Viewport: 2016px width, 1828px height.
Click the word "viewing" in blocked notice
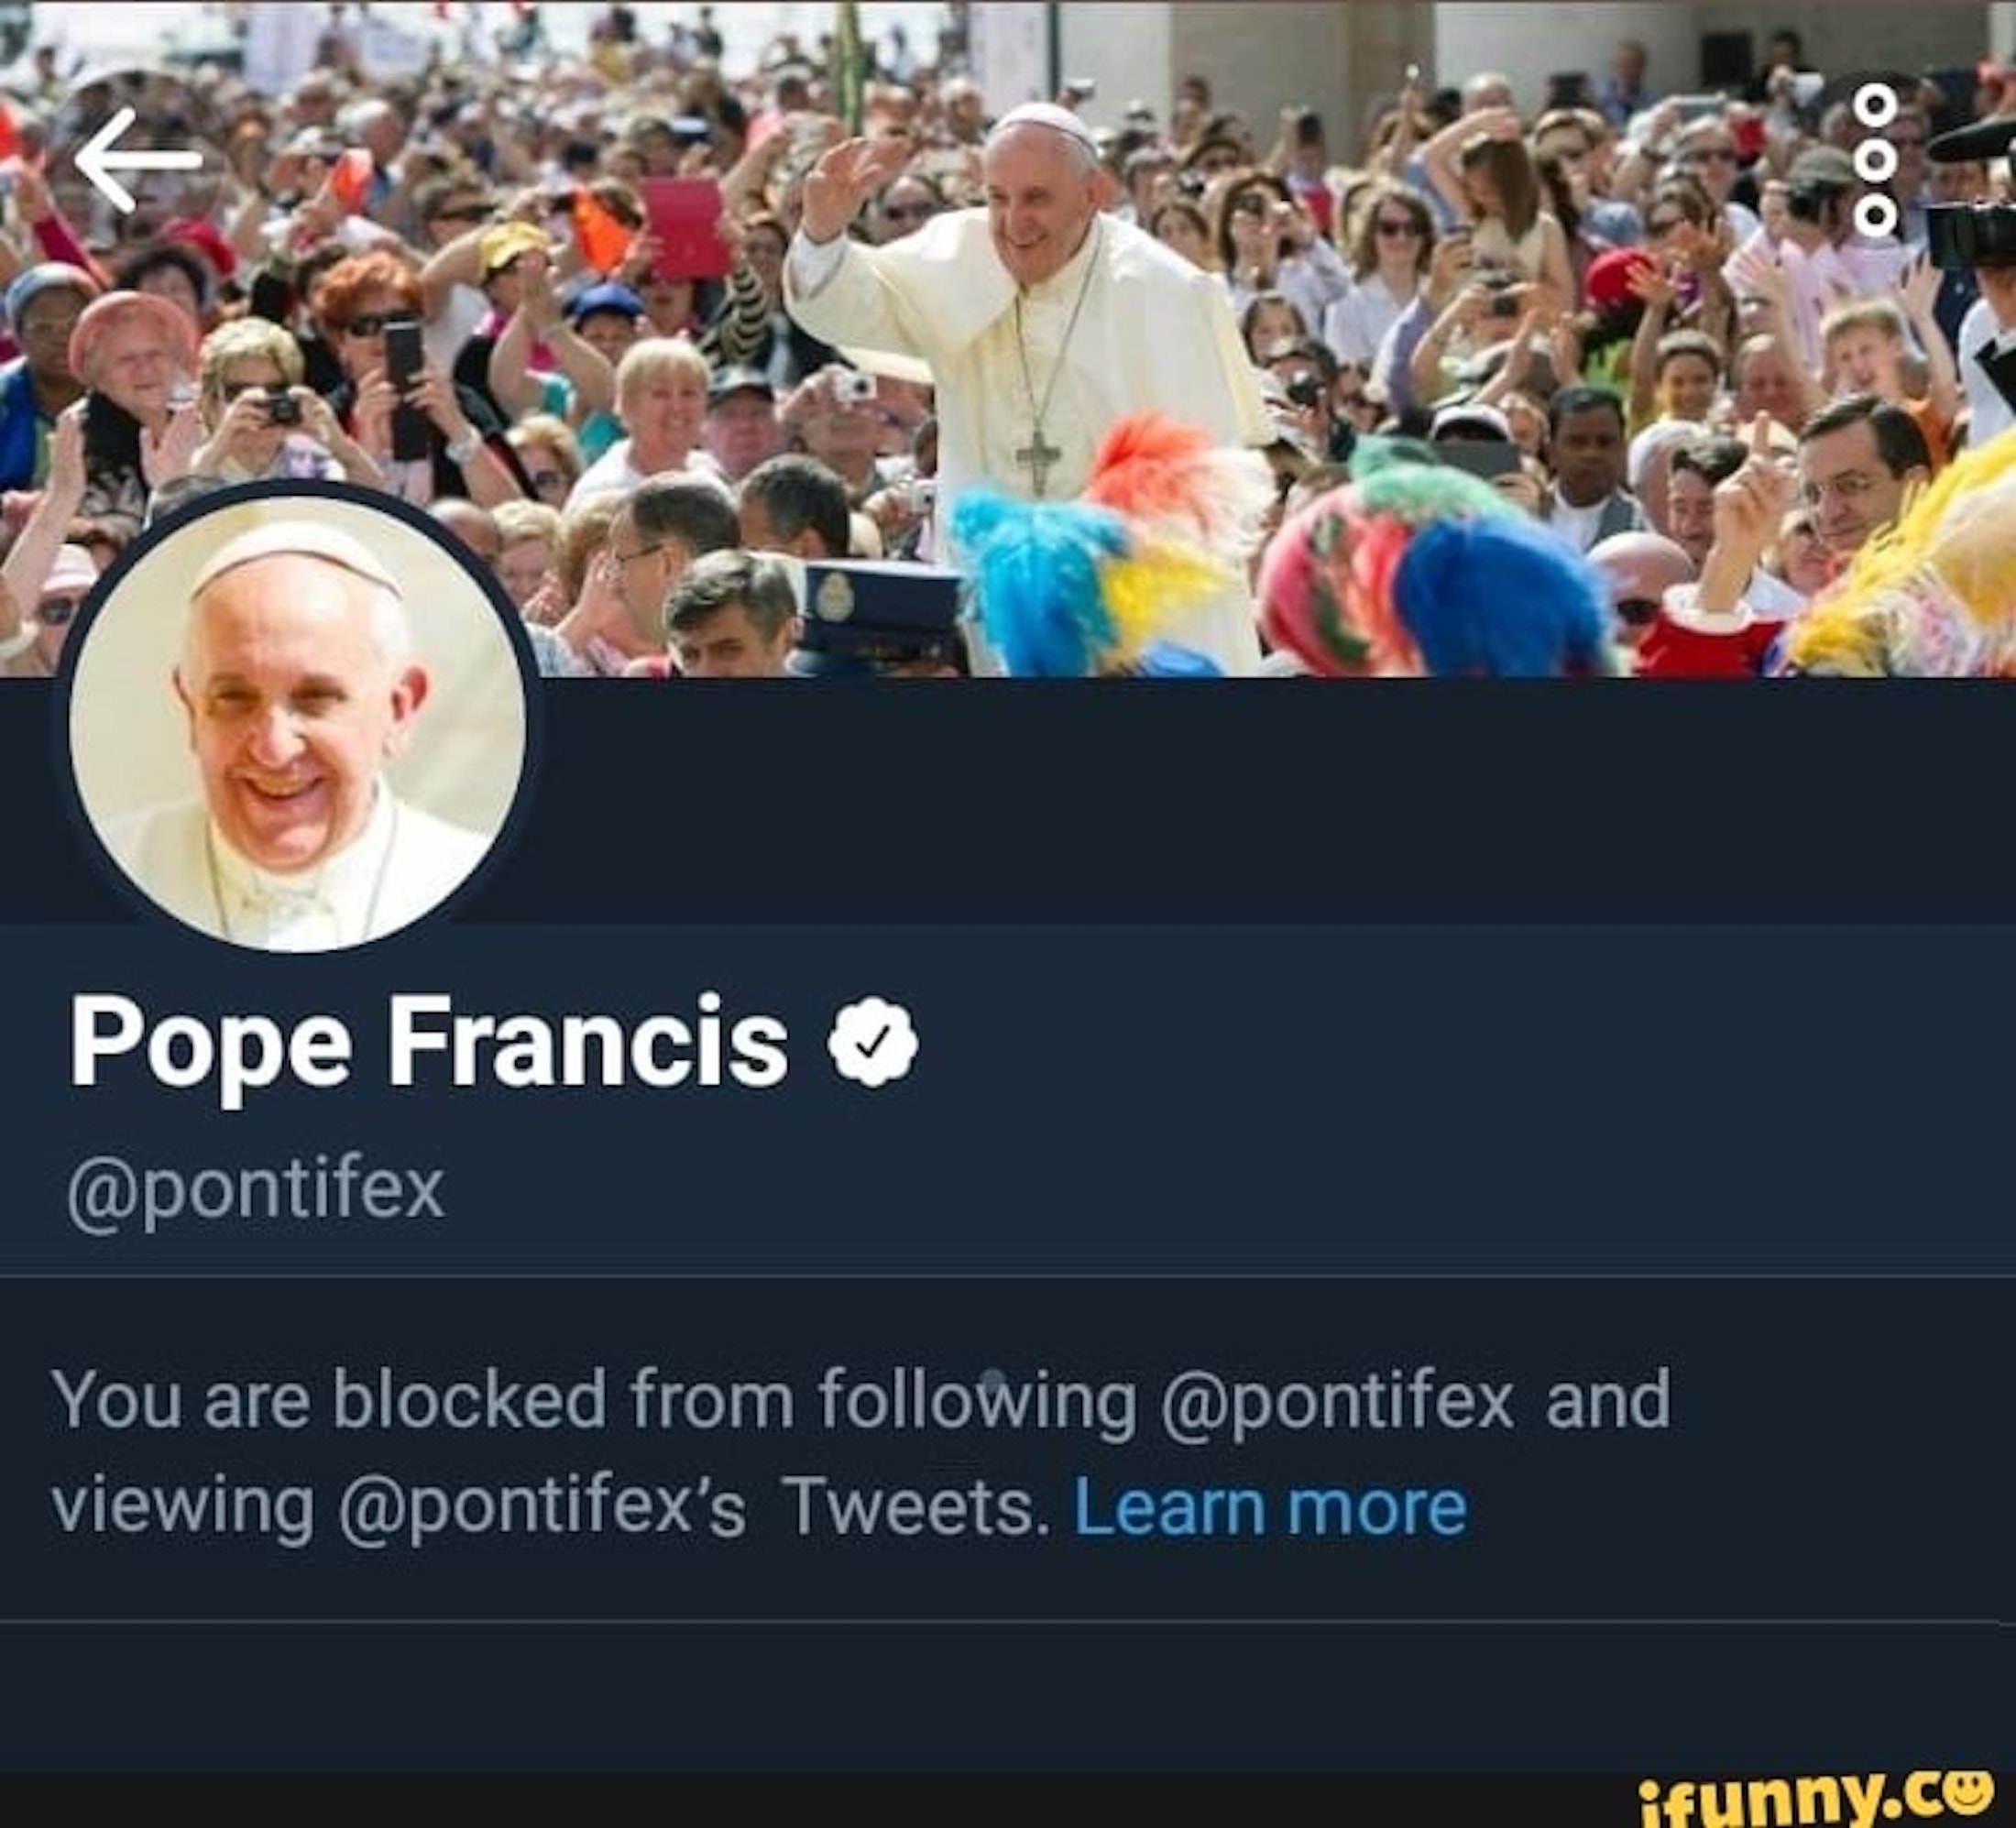pyautogui.click(x=183, y=1508)
